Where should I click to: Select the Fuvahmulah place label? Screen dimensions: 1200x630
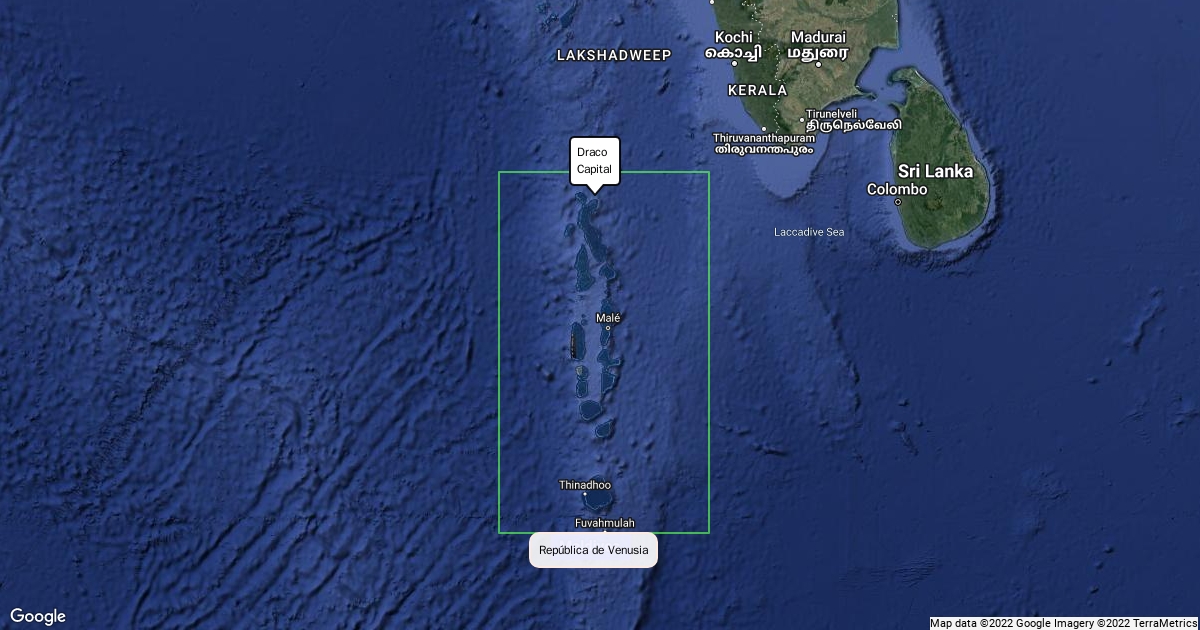tap(605, 523)
